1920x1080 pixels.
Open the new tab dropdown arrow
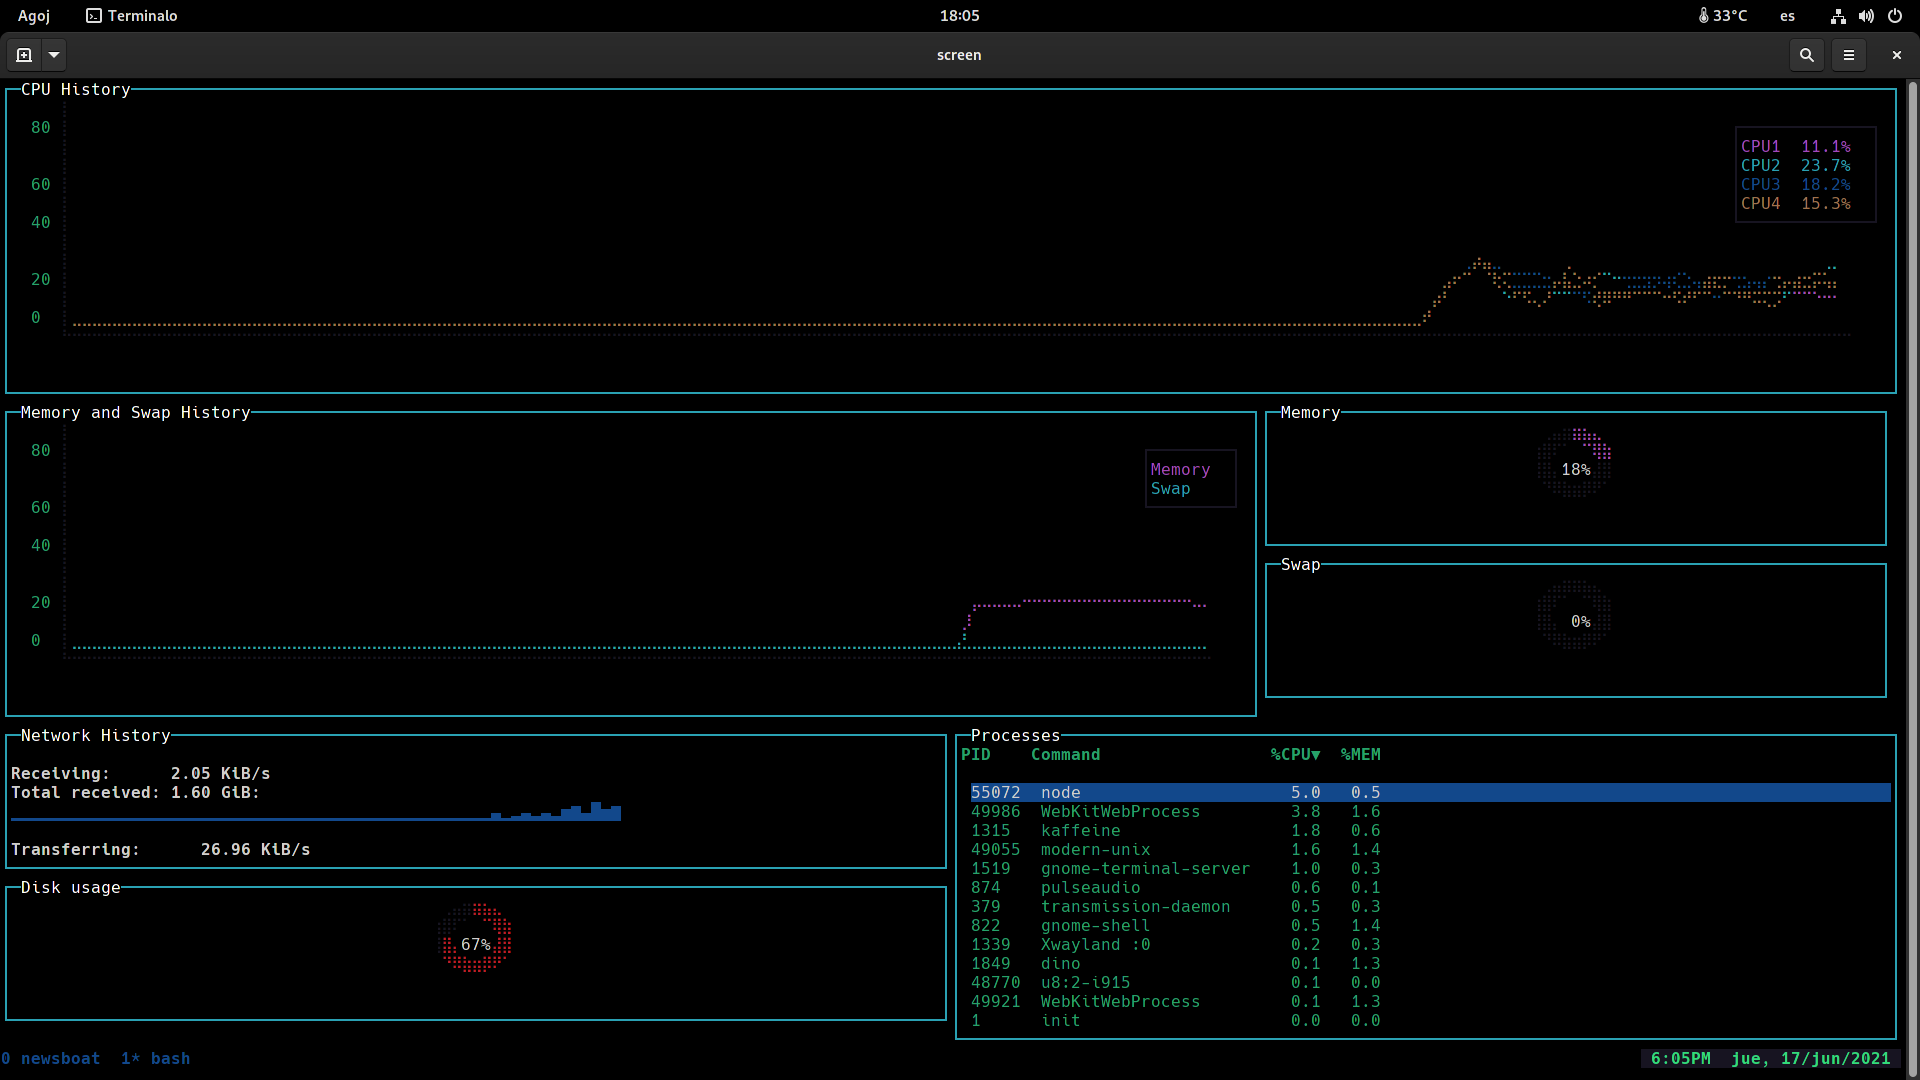54,55
